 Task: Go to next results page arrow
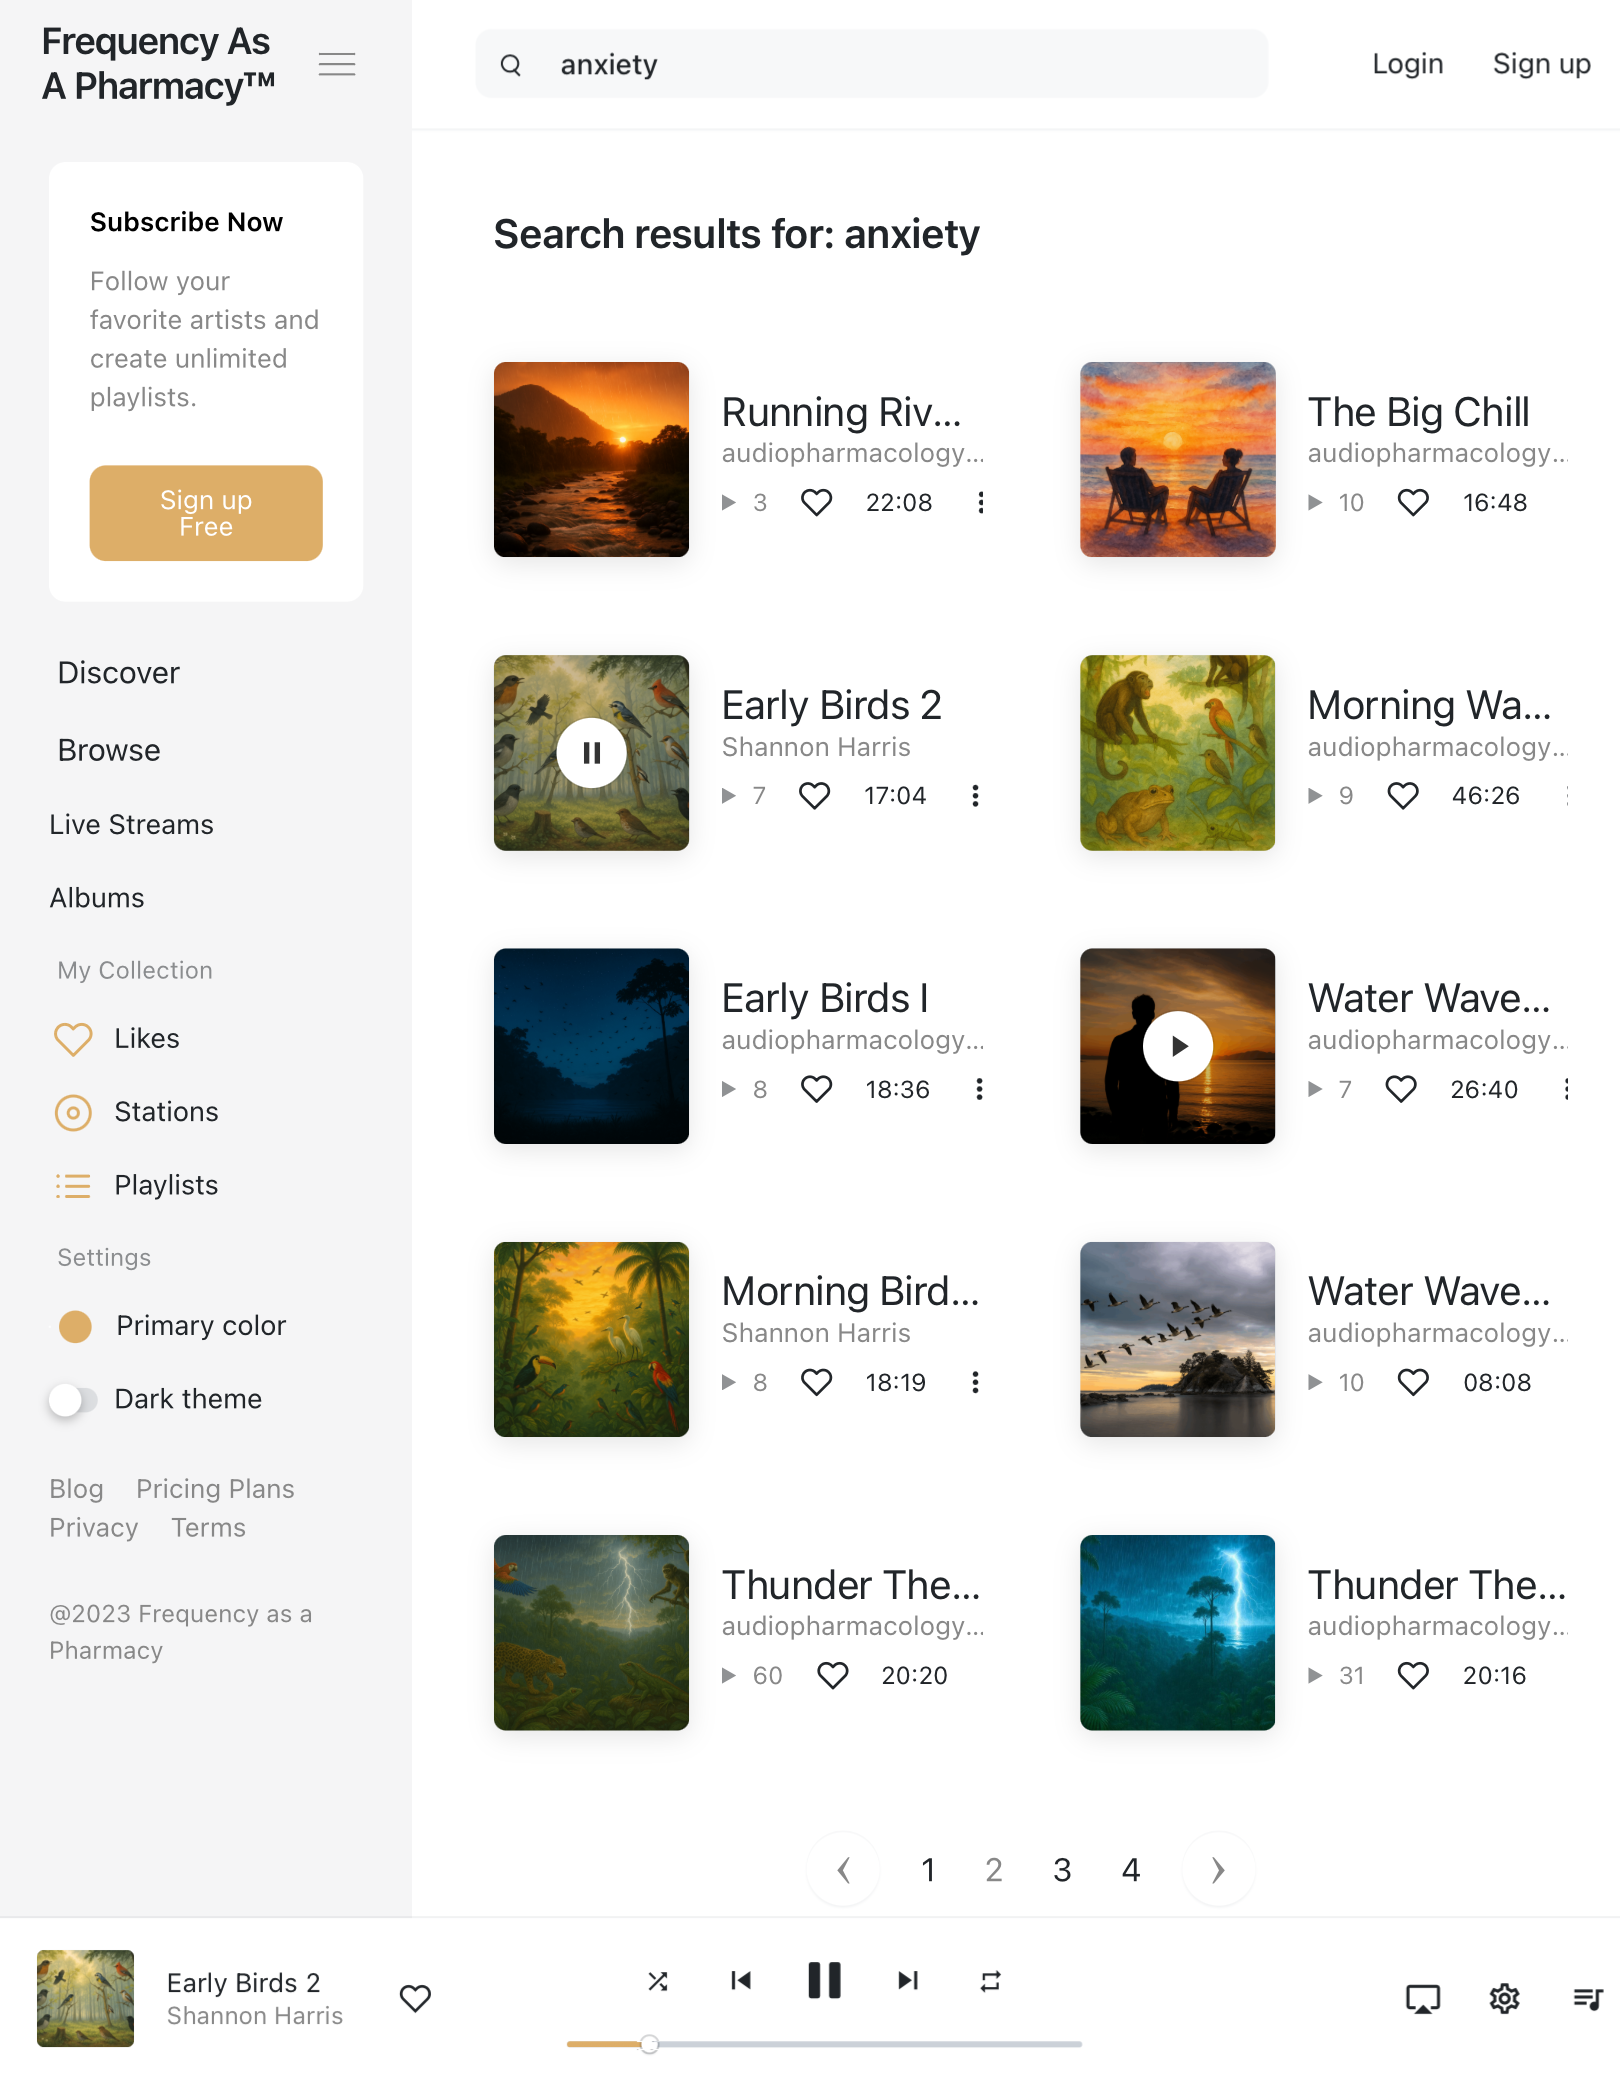[1217, 1870]
